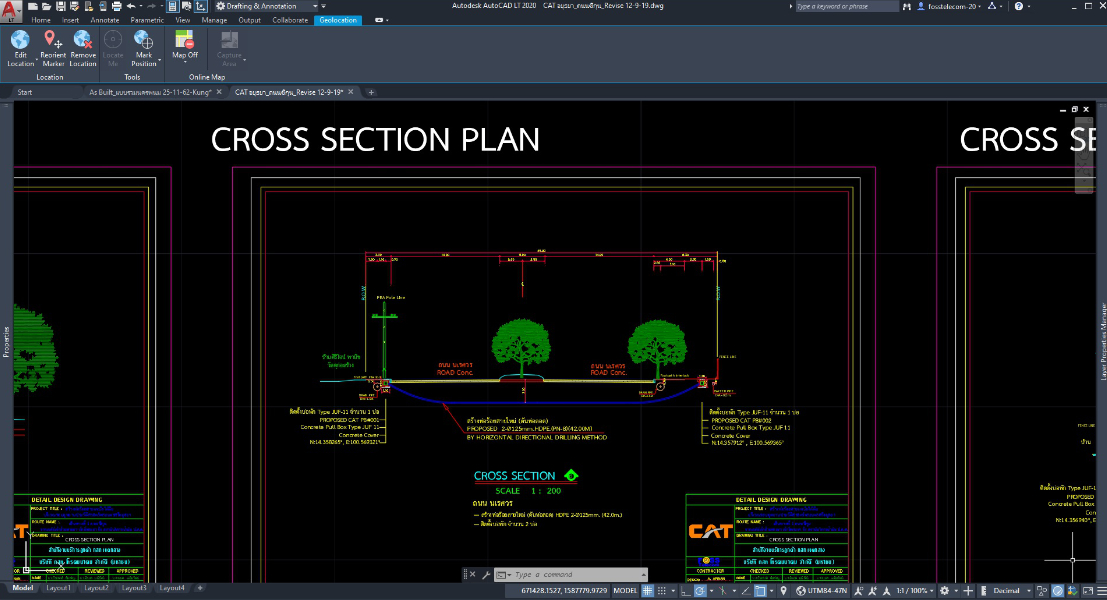Open the Decimal units dropdown
1107x600 pixels.
coord(1011,591)
